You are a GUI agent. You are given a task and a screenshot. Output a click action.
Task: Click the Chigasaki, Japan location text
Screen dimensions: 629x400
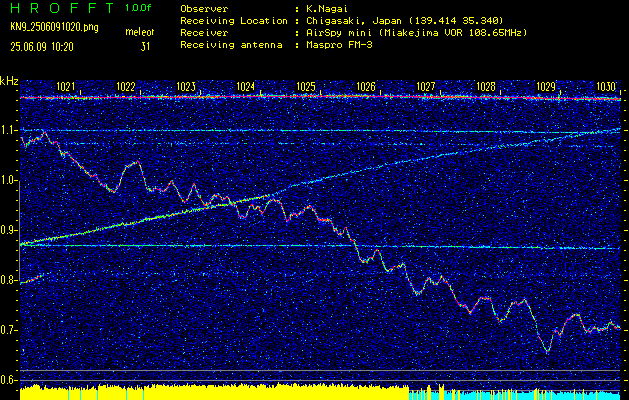point(404,20)
